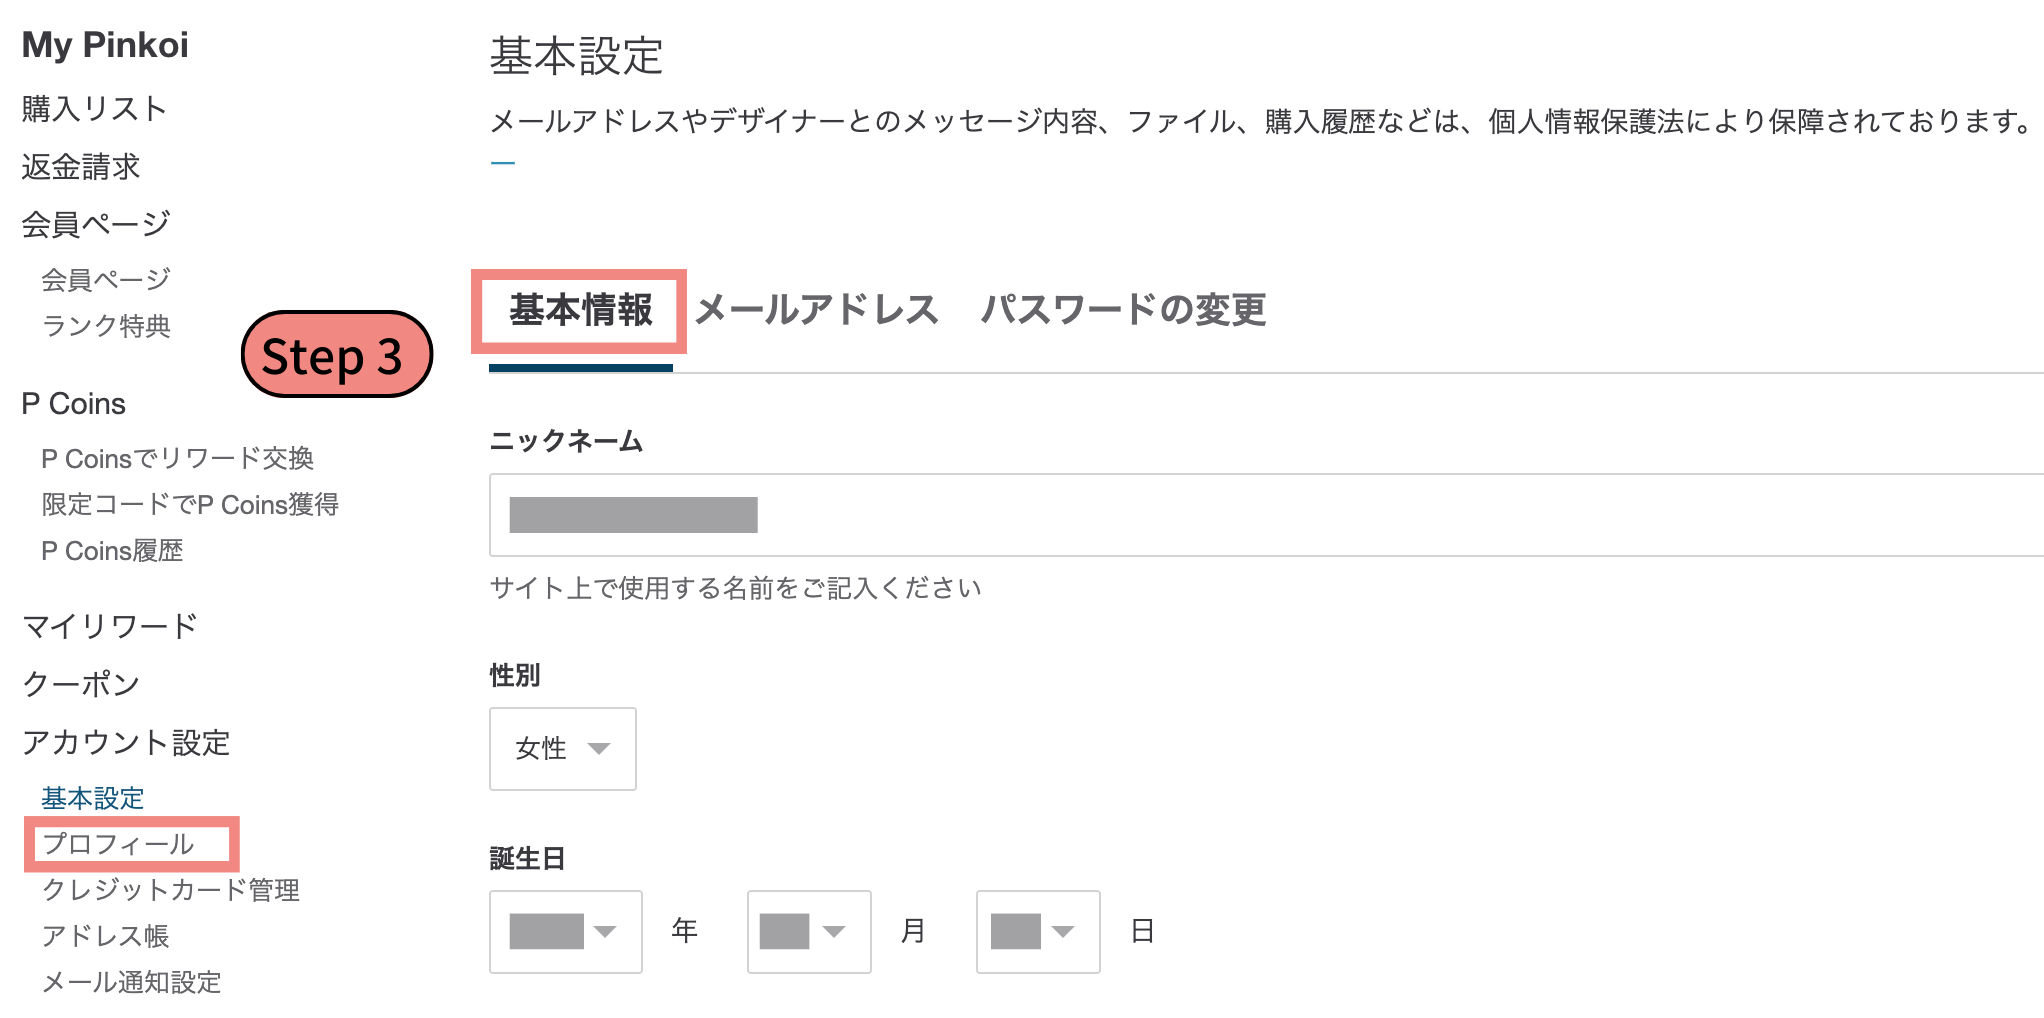Select the 基本情報 tab
2044x1018 pixels.
580,311
